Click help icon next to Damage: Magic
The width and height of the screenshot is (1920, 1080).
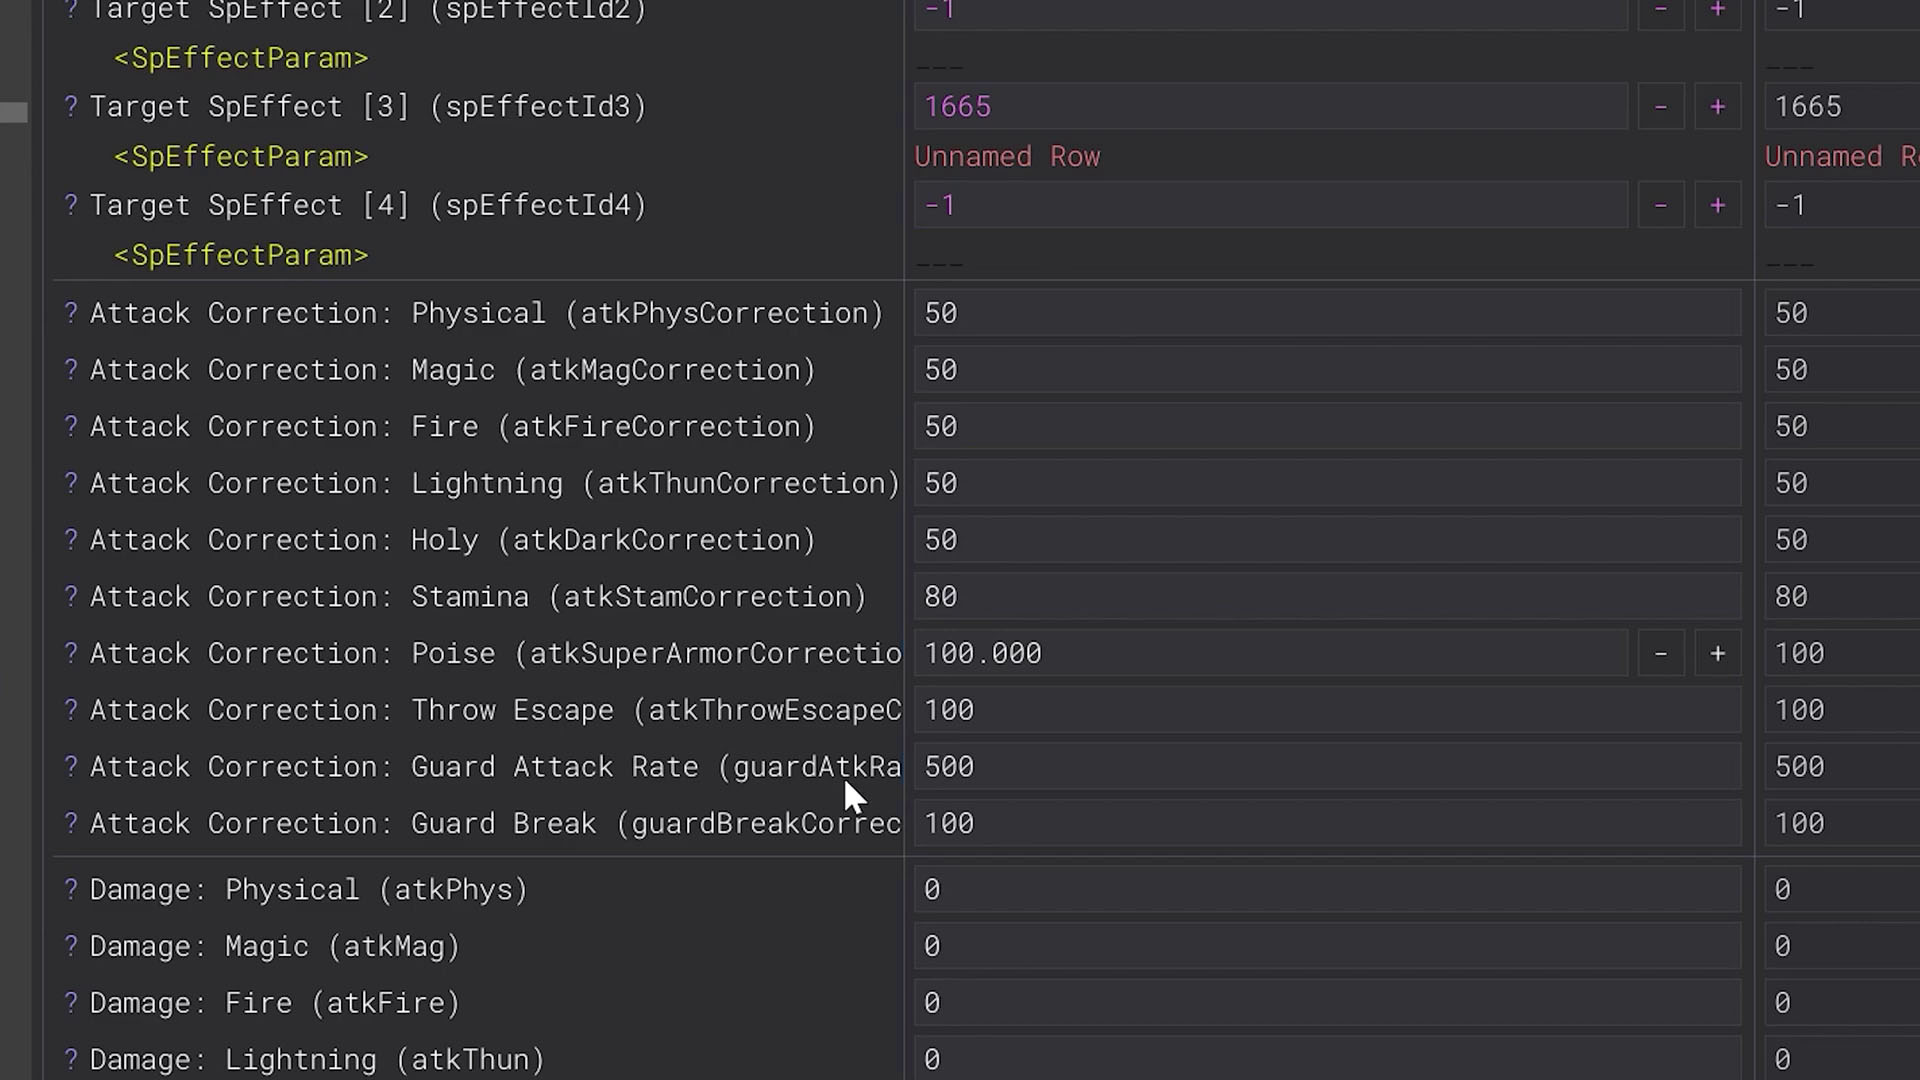click(70, 946)
